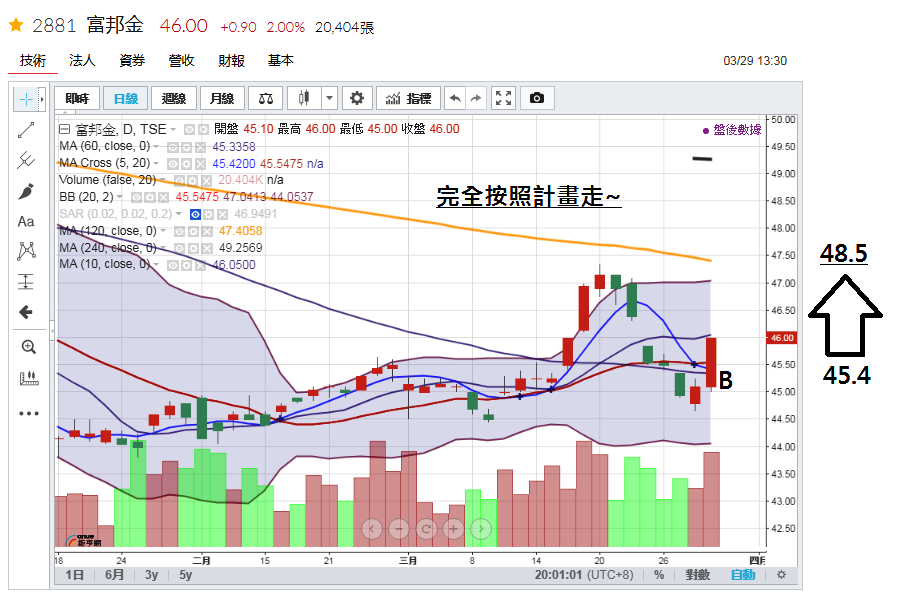This screenshot has width=900, height=600.
Task: Toggle visibility of MA (60, close, 0)
Action: pyautogui.click(x=173, y=147)
